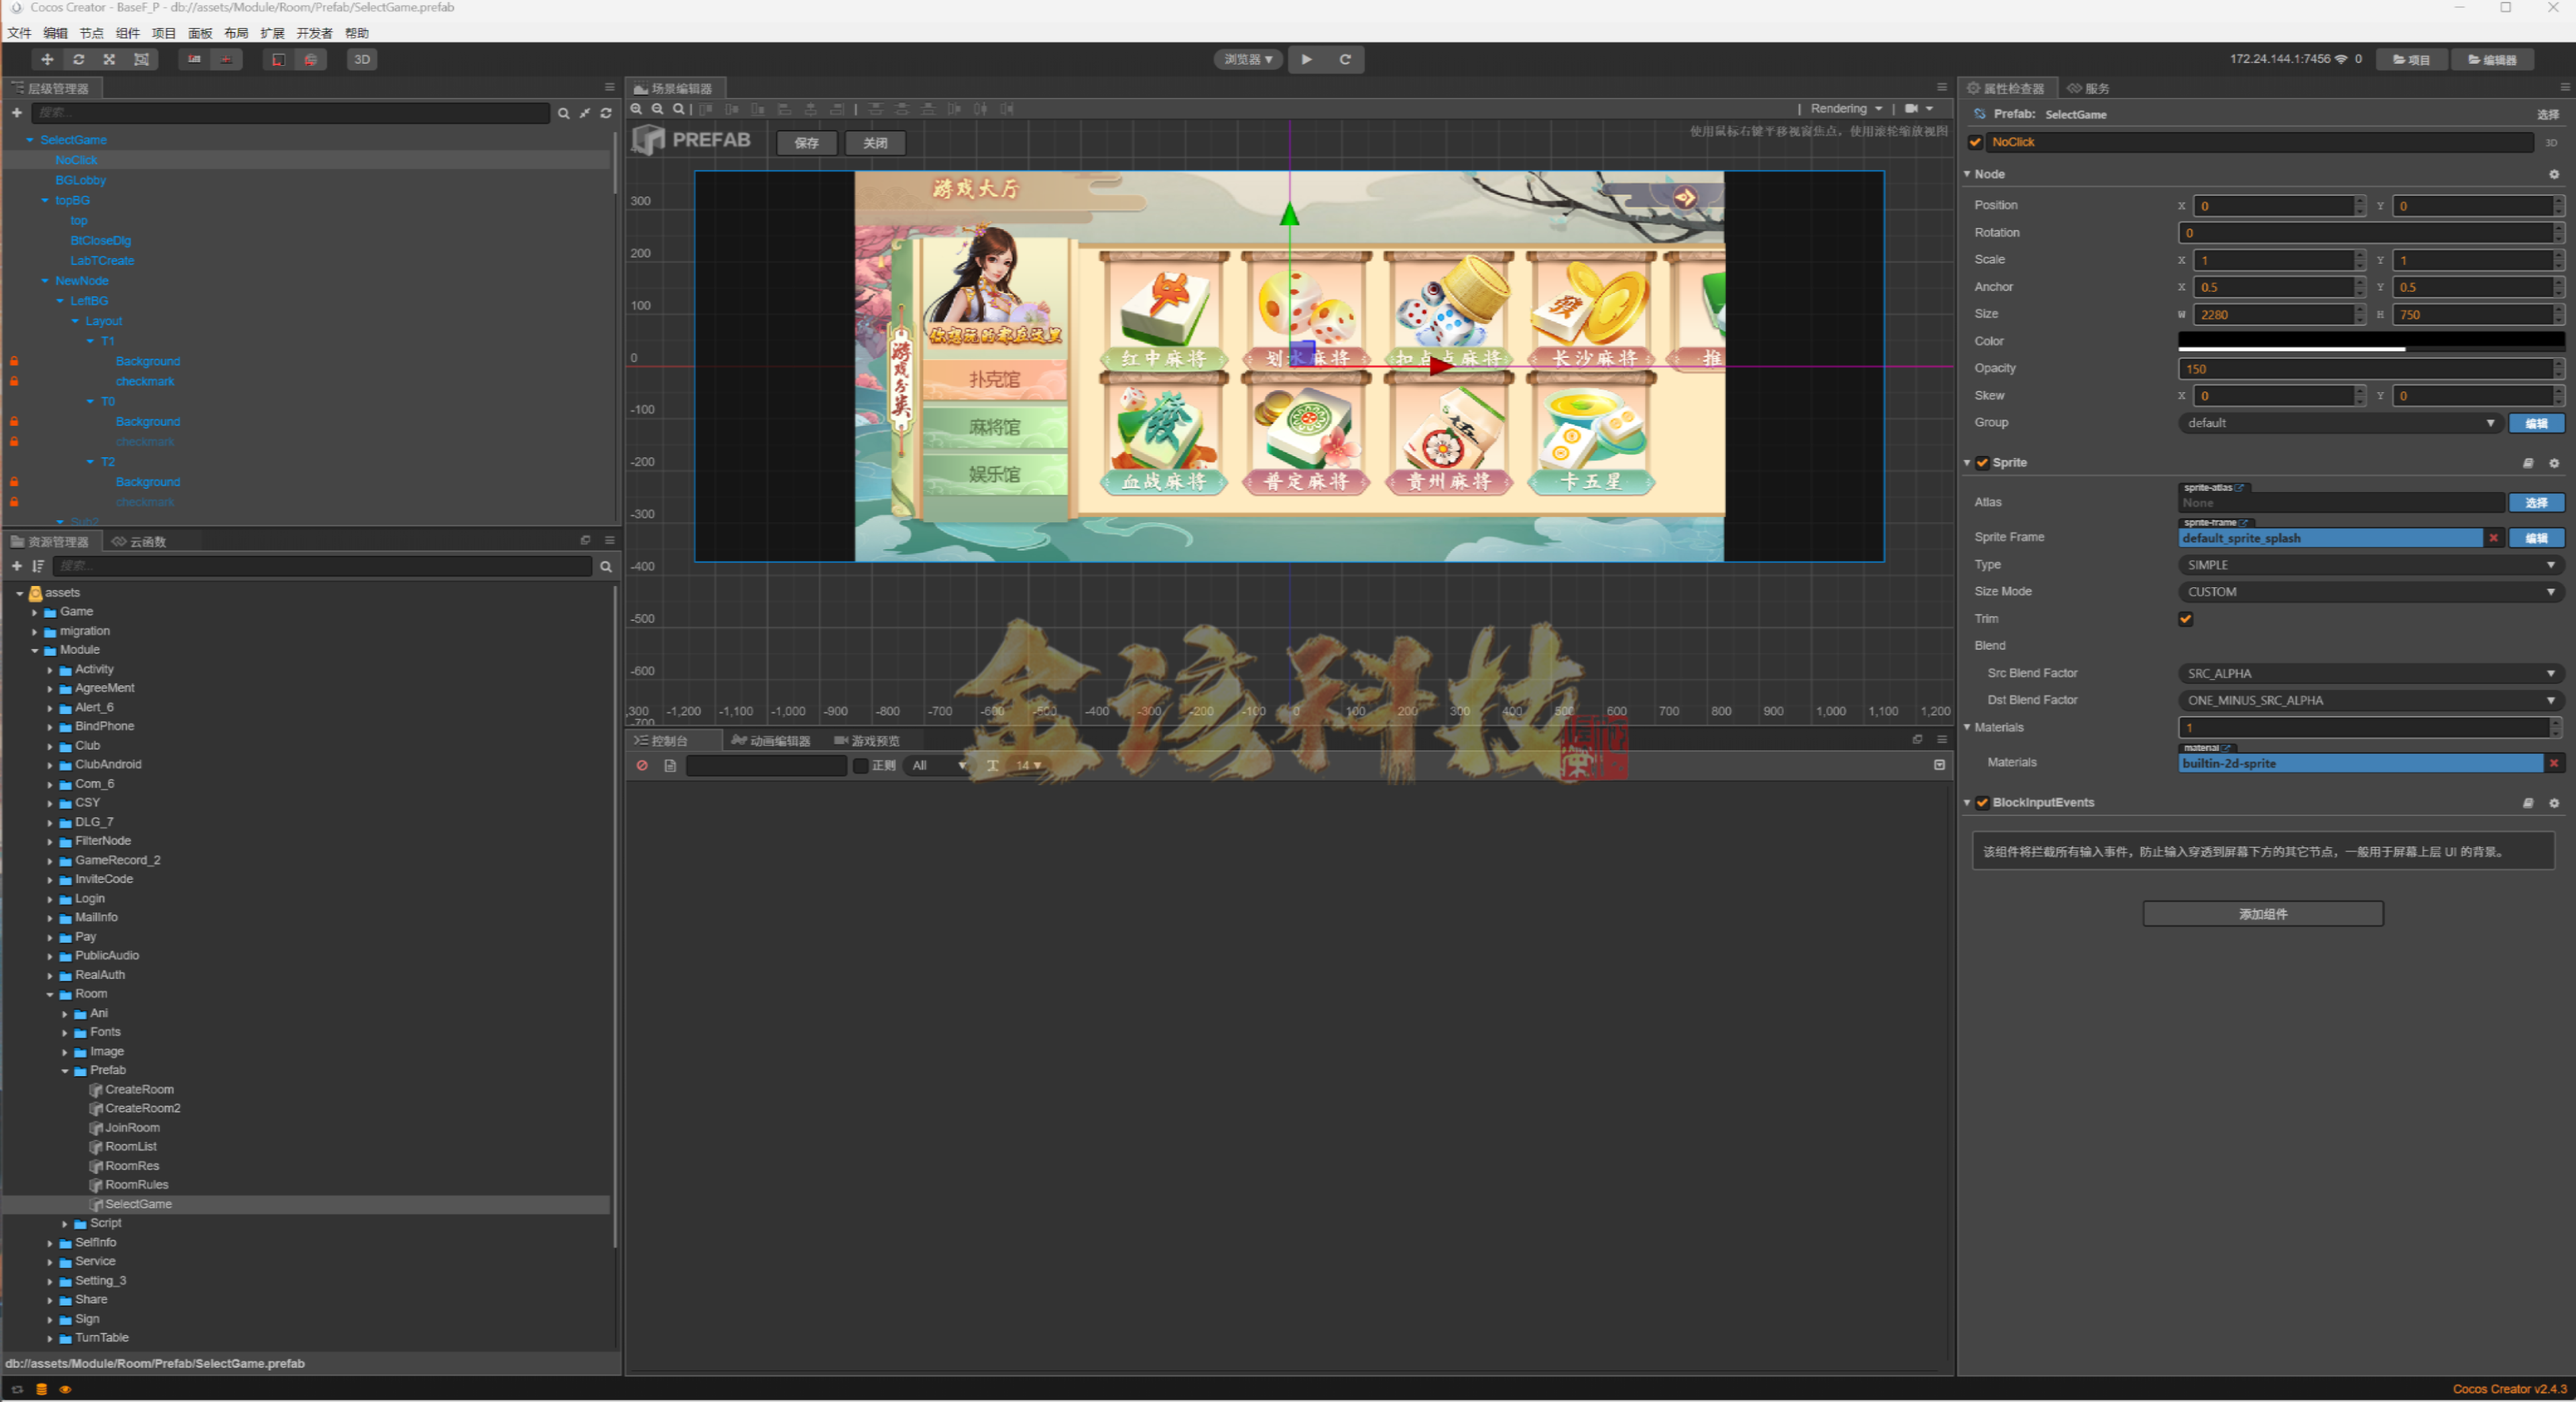Screen dimensions: 2576x1402
Task: Toggle the BlockInputEvents component checkbox
Action: [x=1984, y=803]
